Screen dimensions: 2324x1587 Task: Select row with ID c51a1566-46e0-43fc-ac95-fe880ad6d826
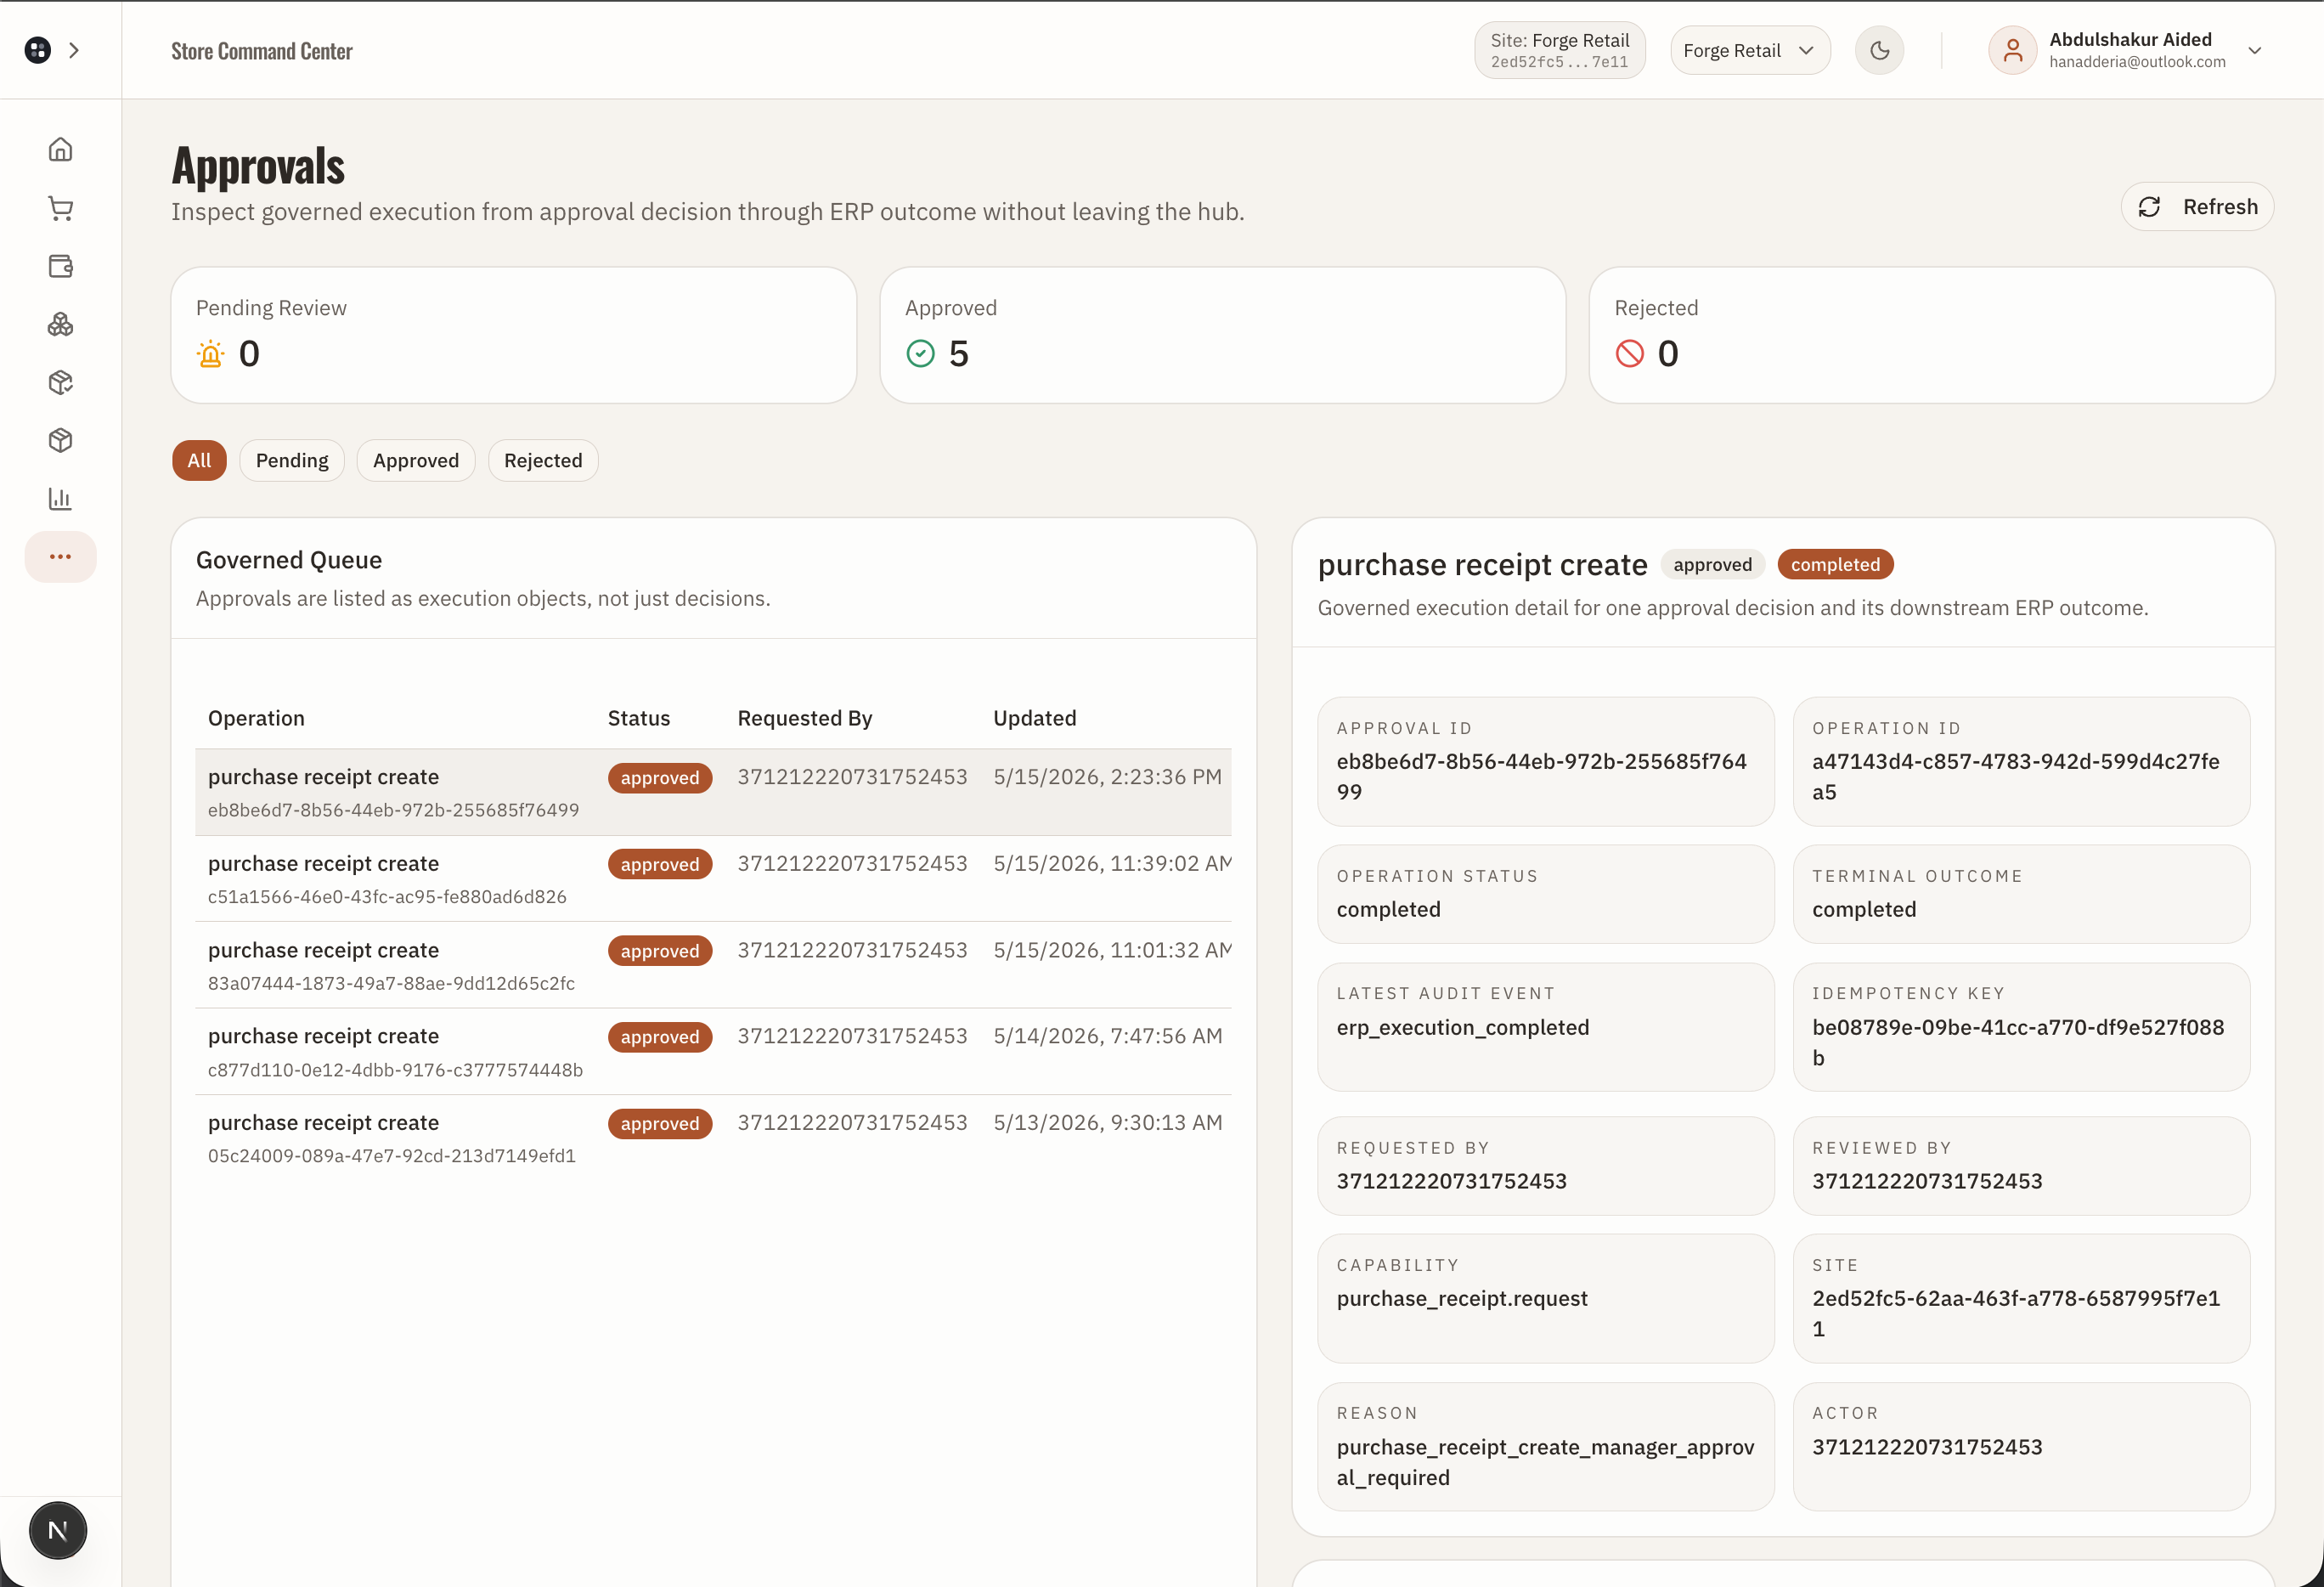[x=713, y=878]
